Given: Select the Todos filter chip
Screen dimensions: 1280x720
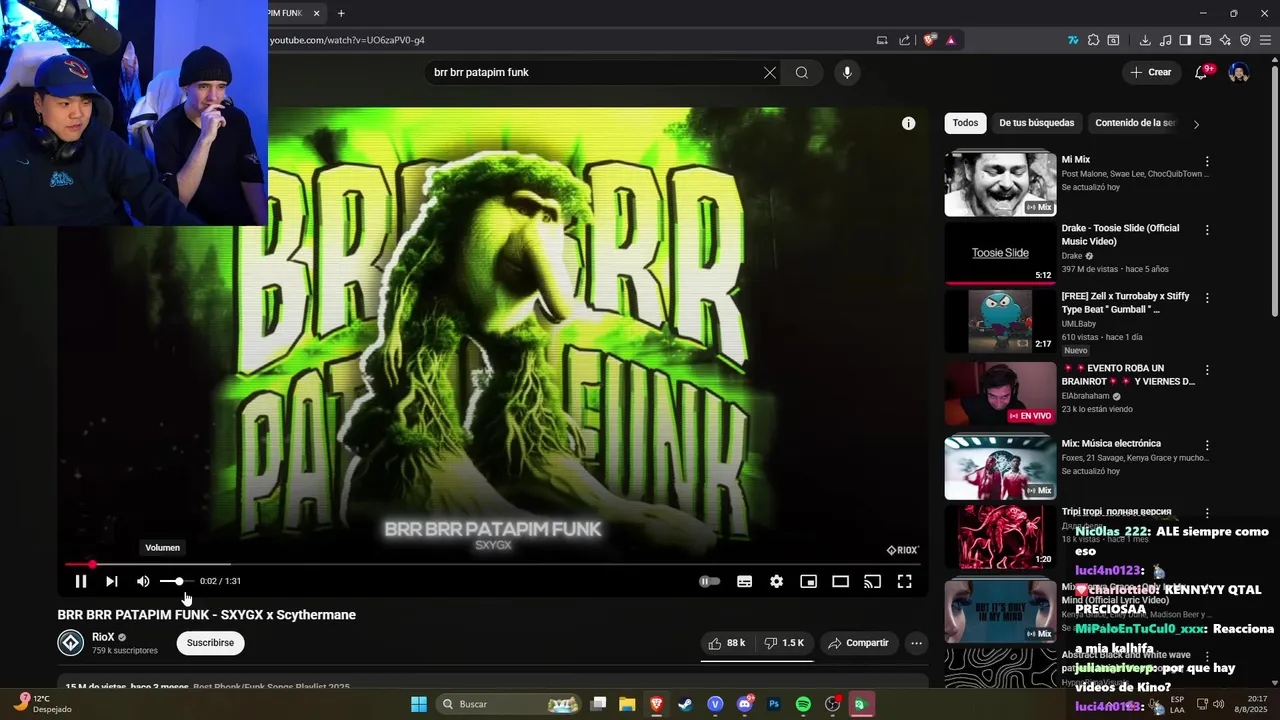Looking at the screenshot, I should [965, 123].
